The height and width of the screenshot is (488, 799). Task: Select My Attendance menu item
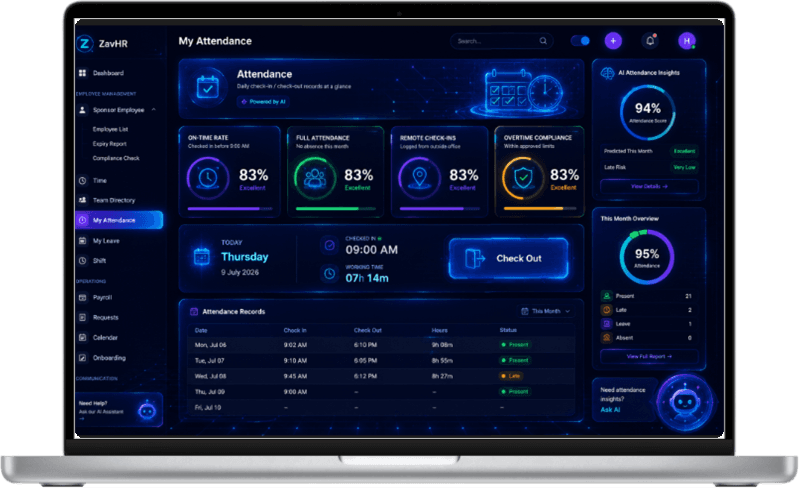(119, 220)
